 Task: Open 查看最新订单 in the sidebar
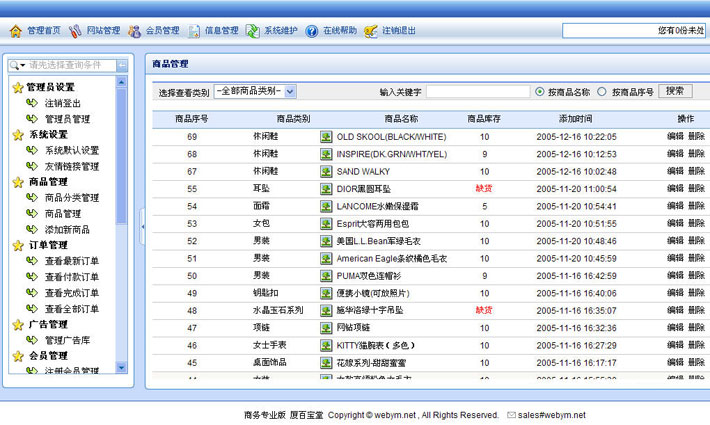pos(72,261)
